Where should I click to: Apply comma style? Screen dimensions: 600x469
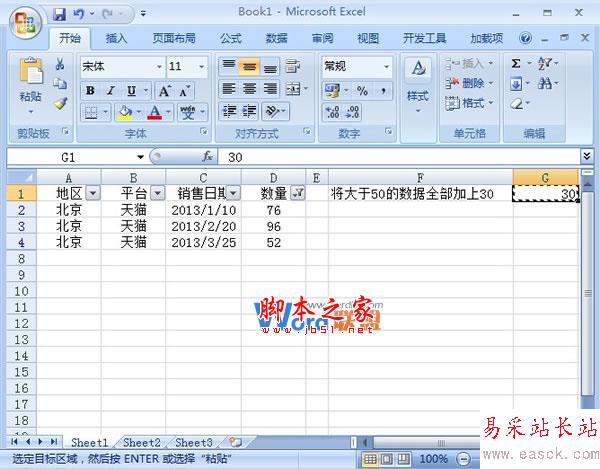coord(383,90)
